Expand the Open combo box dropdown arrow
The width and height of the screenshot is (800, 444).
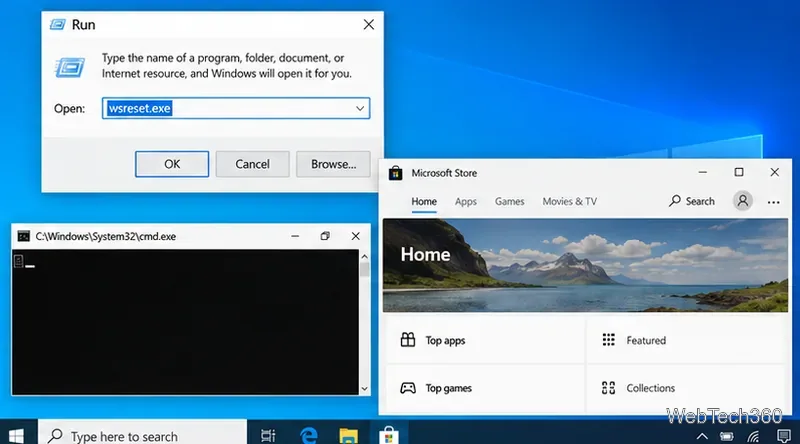point(360,108)
